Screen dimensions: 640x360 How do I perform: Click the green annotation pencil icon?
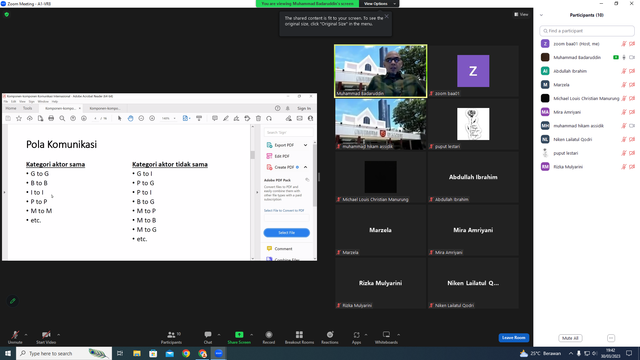(x=13, y=301)
